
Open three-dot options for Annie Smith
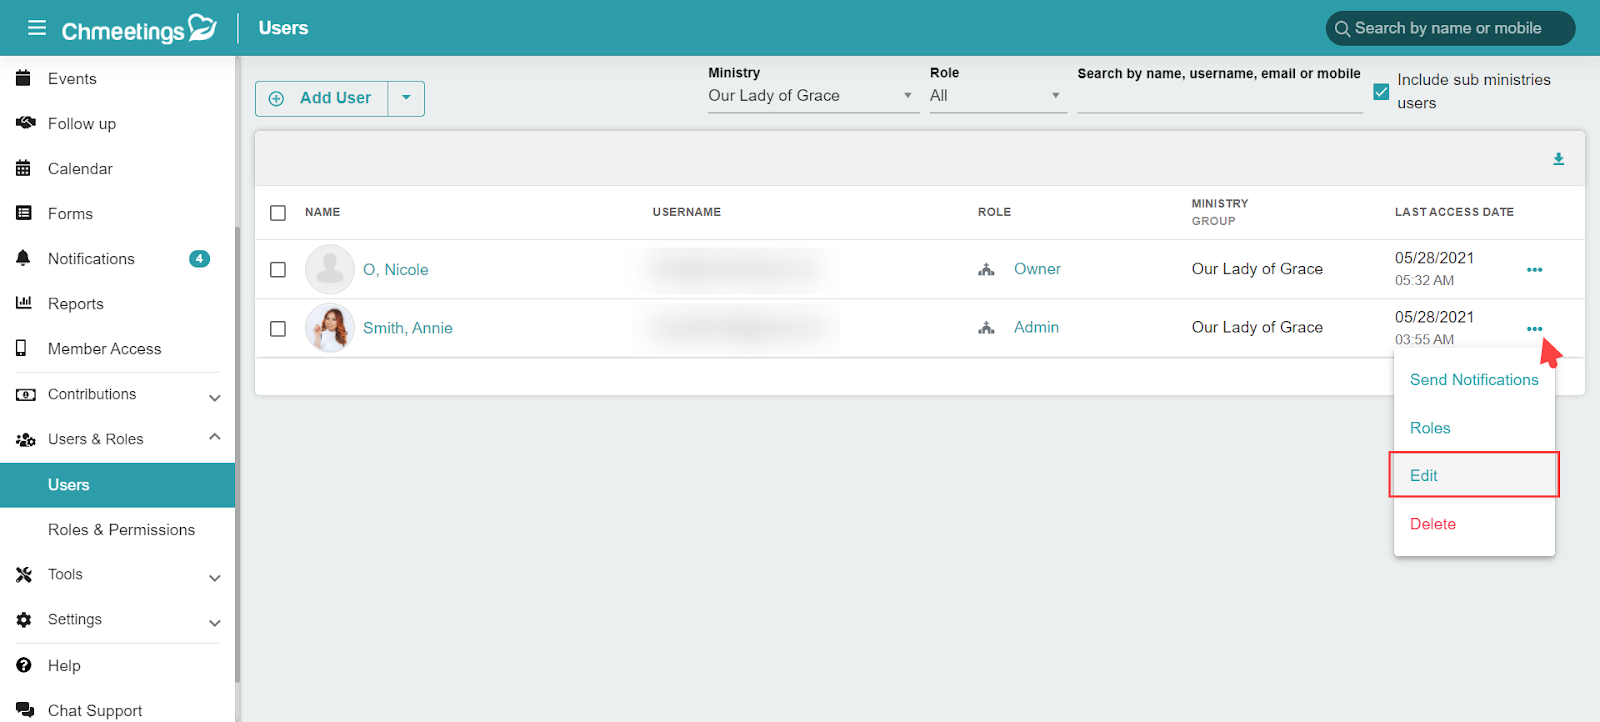pyautogui.click(x=1534, y=329)
